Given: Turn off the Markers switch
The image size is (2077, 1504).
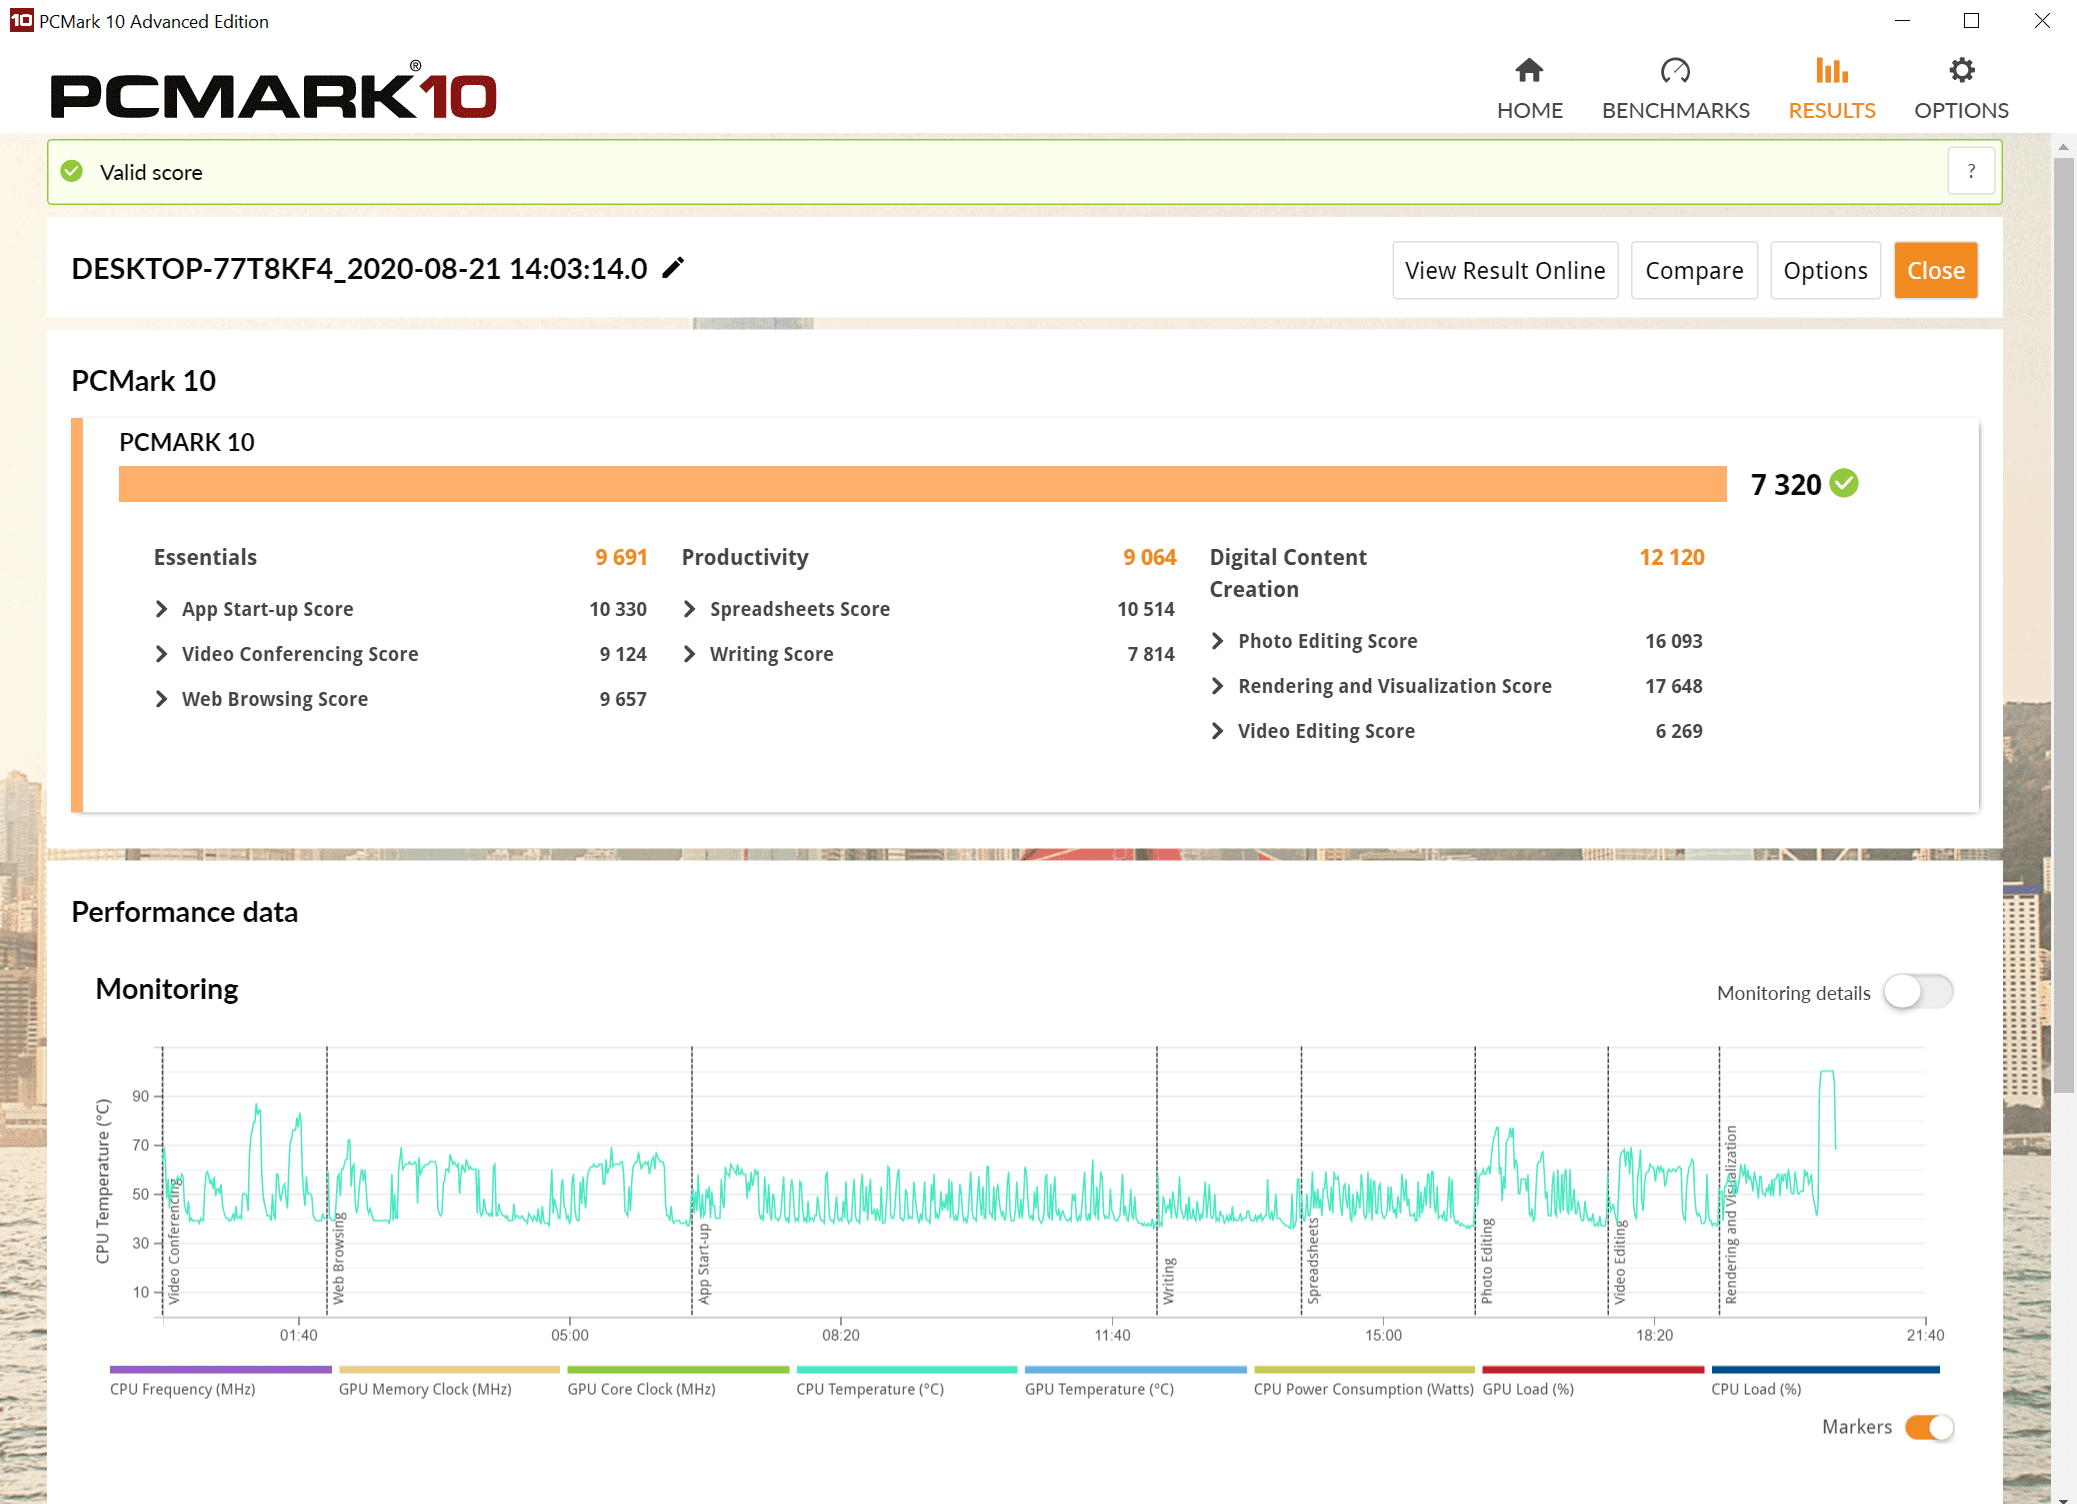Looking at the screenshot, I should pos(1929,1427).
